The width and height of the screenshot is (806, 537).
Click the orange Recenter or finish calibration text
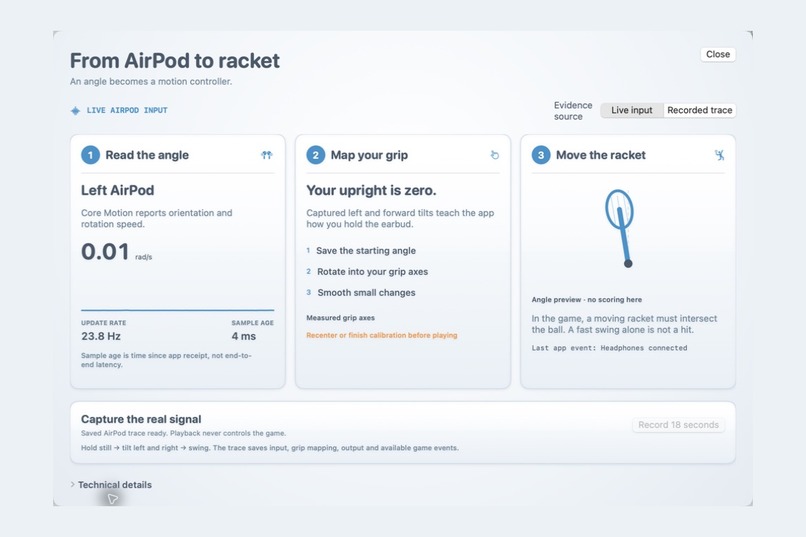[x=381, y=335]
